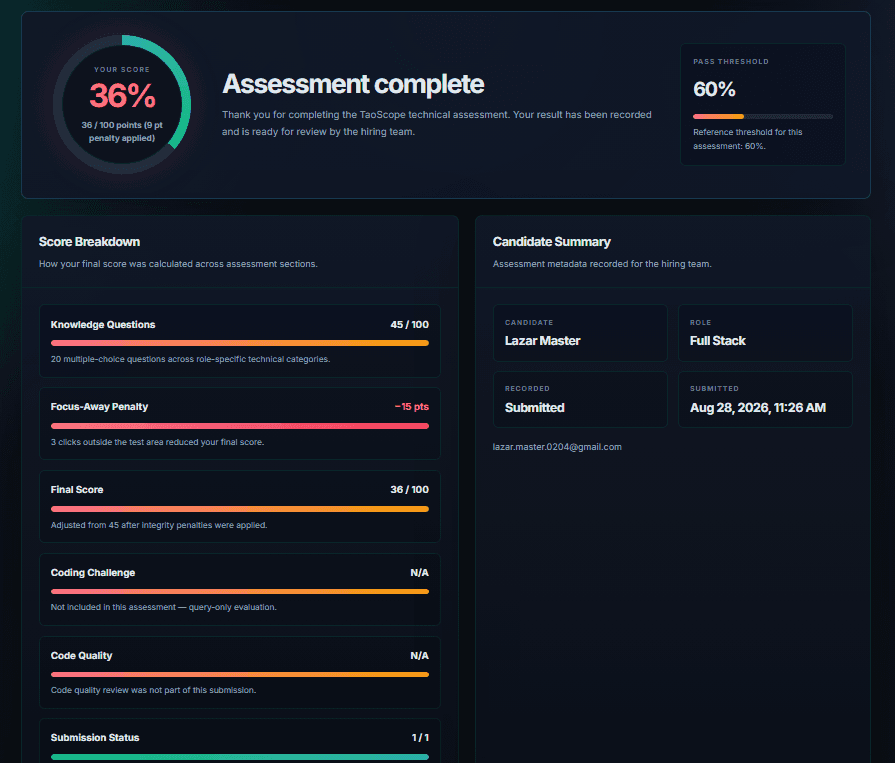Click the 'Final Score' label
Viewport: 895px width, 763px height.
pos(77,490)
